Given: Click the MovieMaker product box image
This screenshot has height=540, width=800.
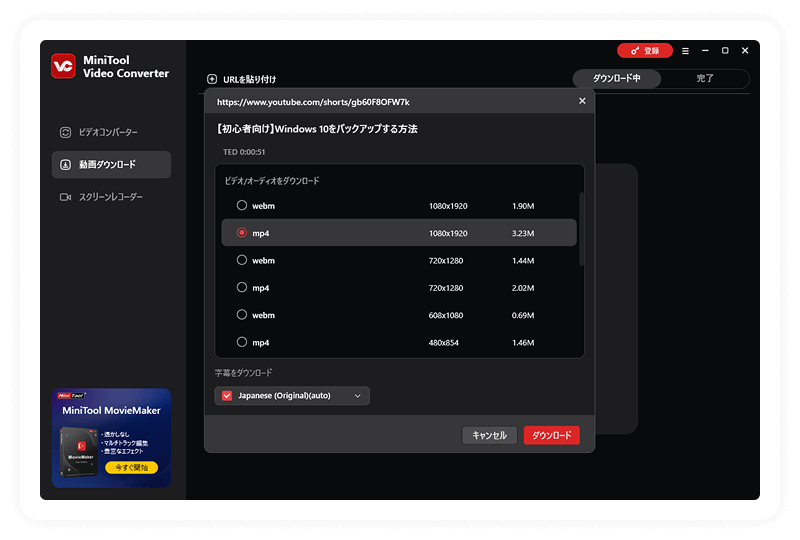Looking at the screenshot, I should click(79, 452).
